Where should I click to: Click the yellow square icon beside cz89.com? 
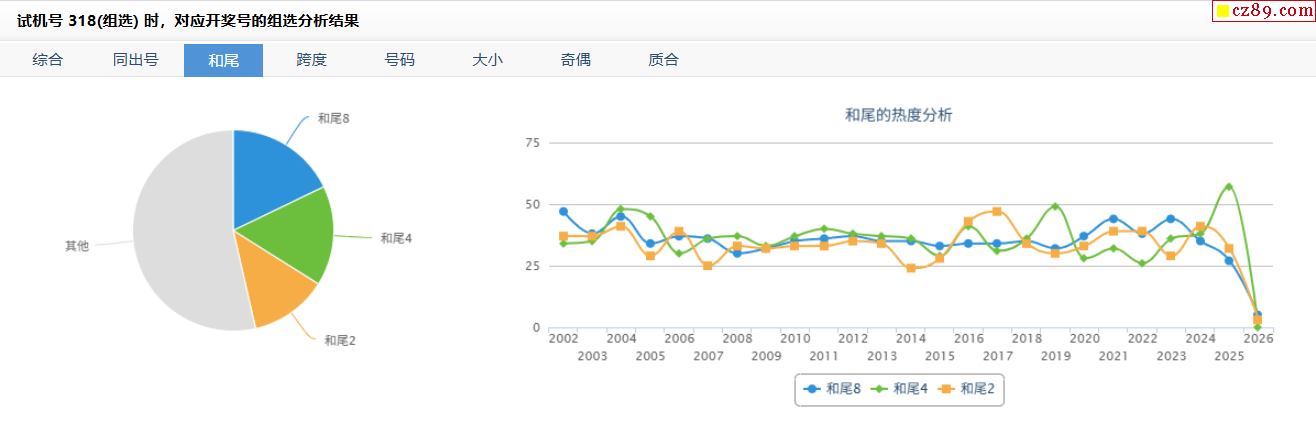1222,11
